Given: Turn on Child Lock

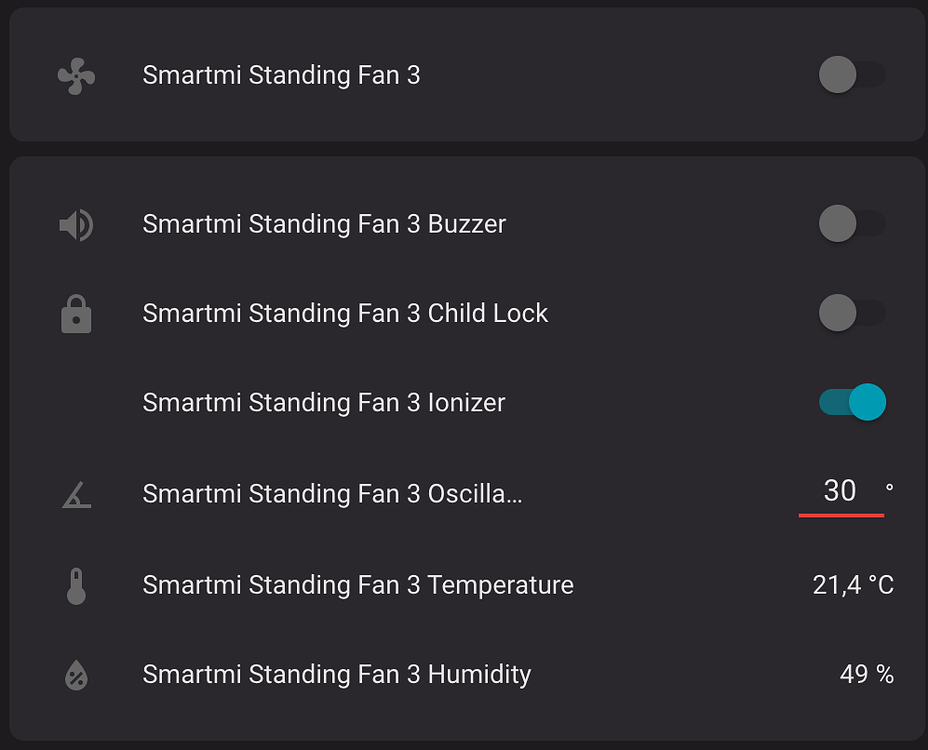Looking at the screenshot, I should tap(852, 313).
